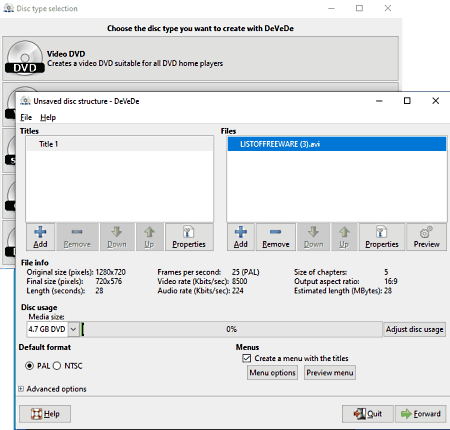Click the DeVeDe window title icon

[x=25, y=101]
